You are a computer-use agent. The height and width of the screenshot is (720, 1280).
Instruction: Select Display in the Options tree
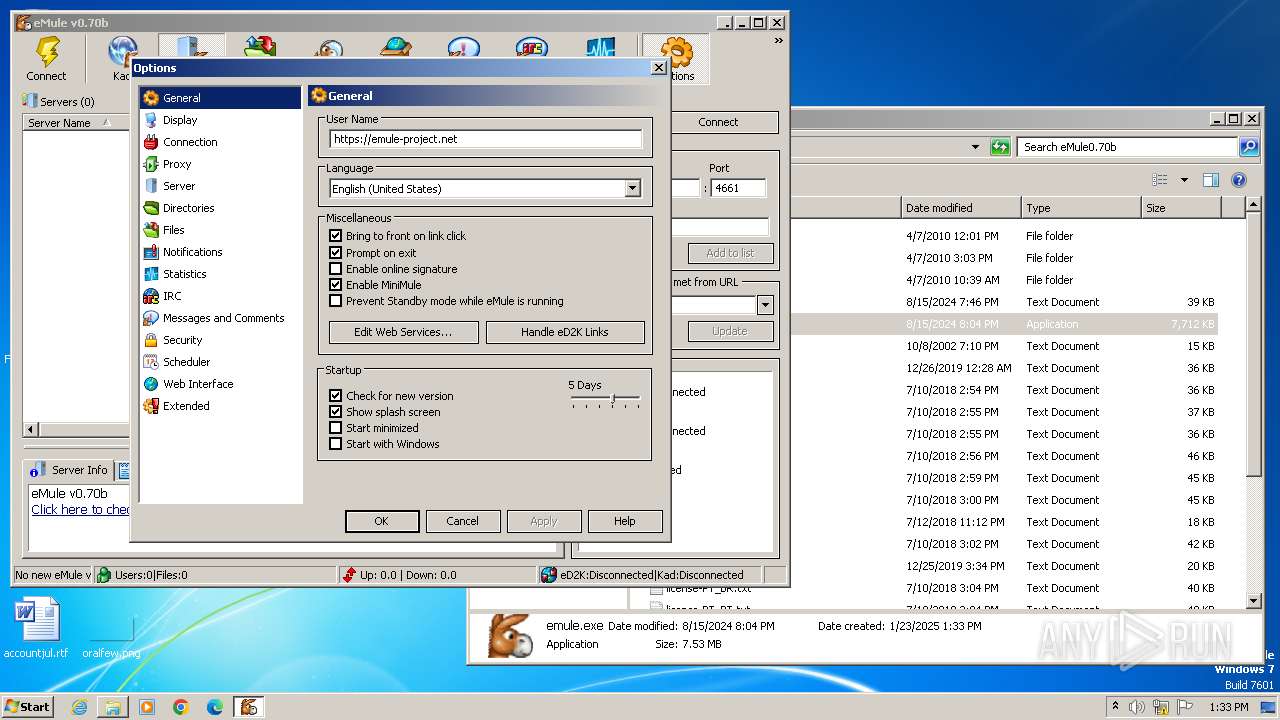pyautogui.click(x=180, y=120)
